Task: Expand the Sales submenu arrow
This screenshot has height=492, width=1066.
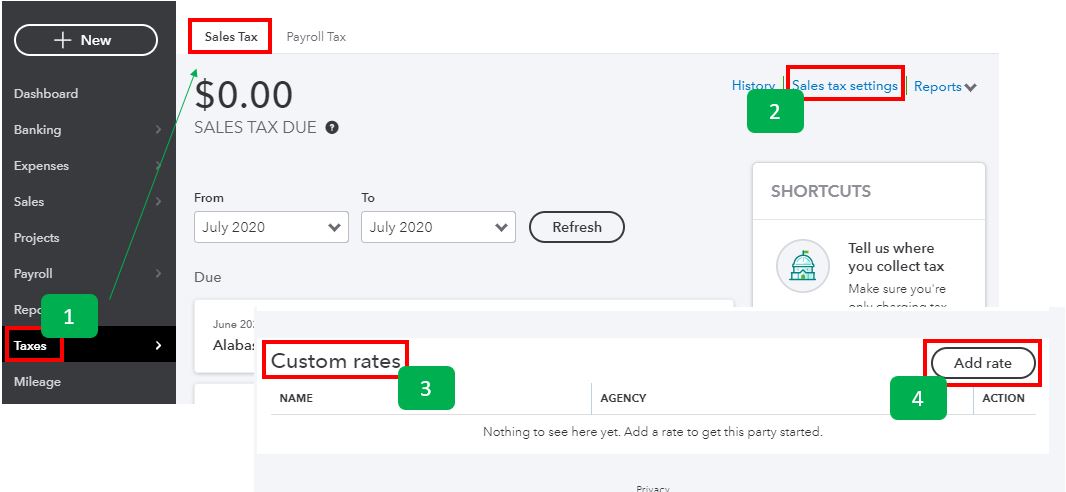Action: coord(158,201)
